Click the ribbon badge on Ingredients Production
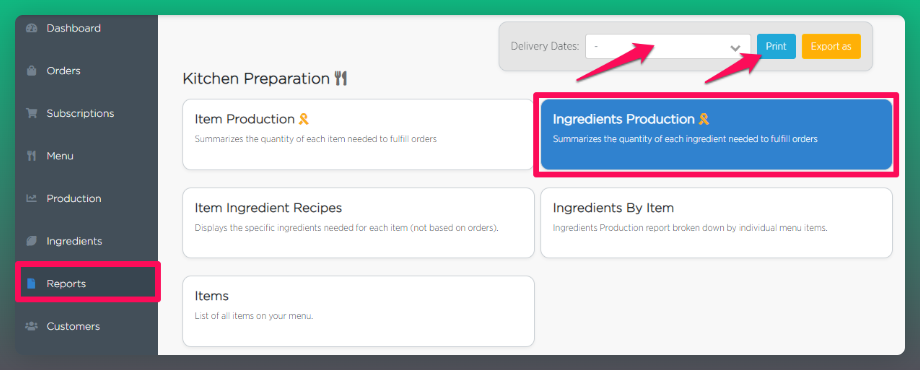The image size is (920, 370). click(x=703, y=119)
